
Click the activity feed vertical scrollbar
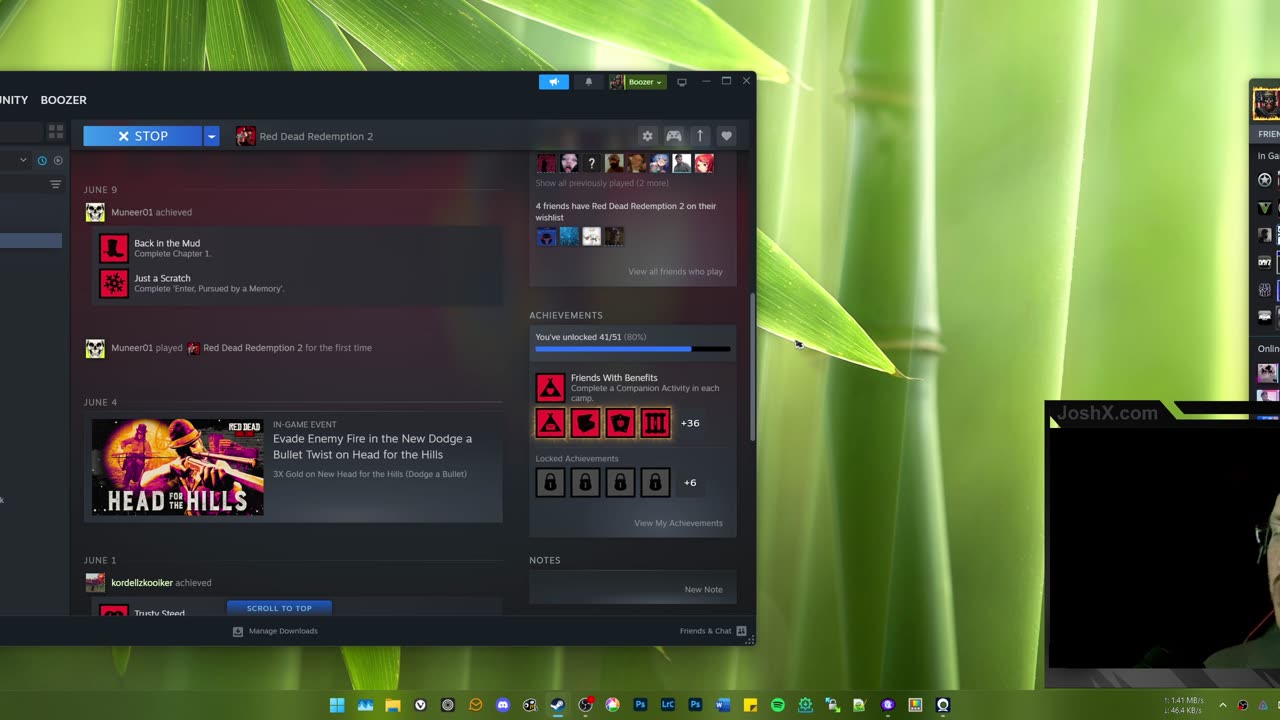click(x=752, y=365)
